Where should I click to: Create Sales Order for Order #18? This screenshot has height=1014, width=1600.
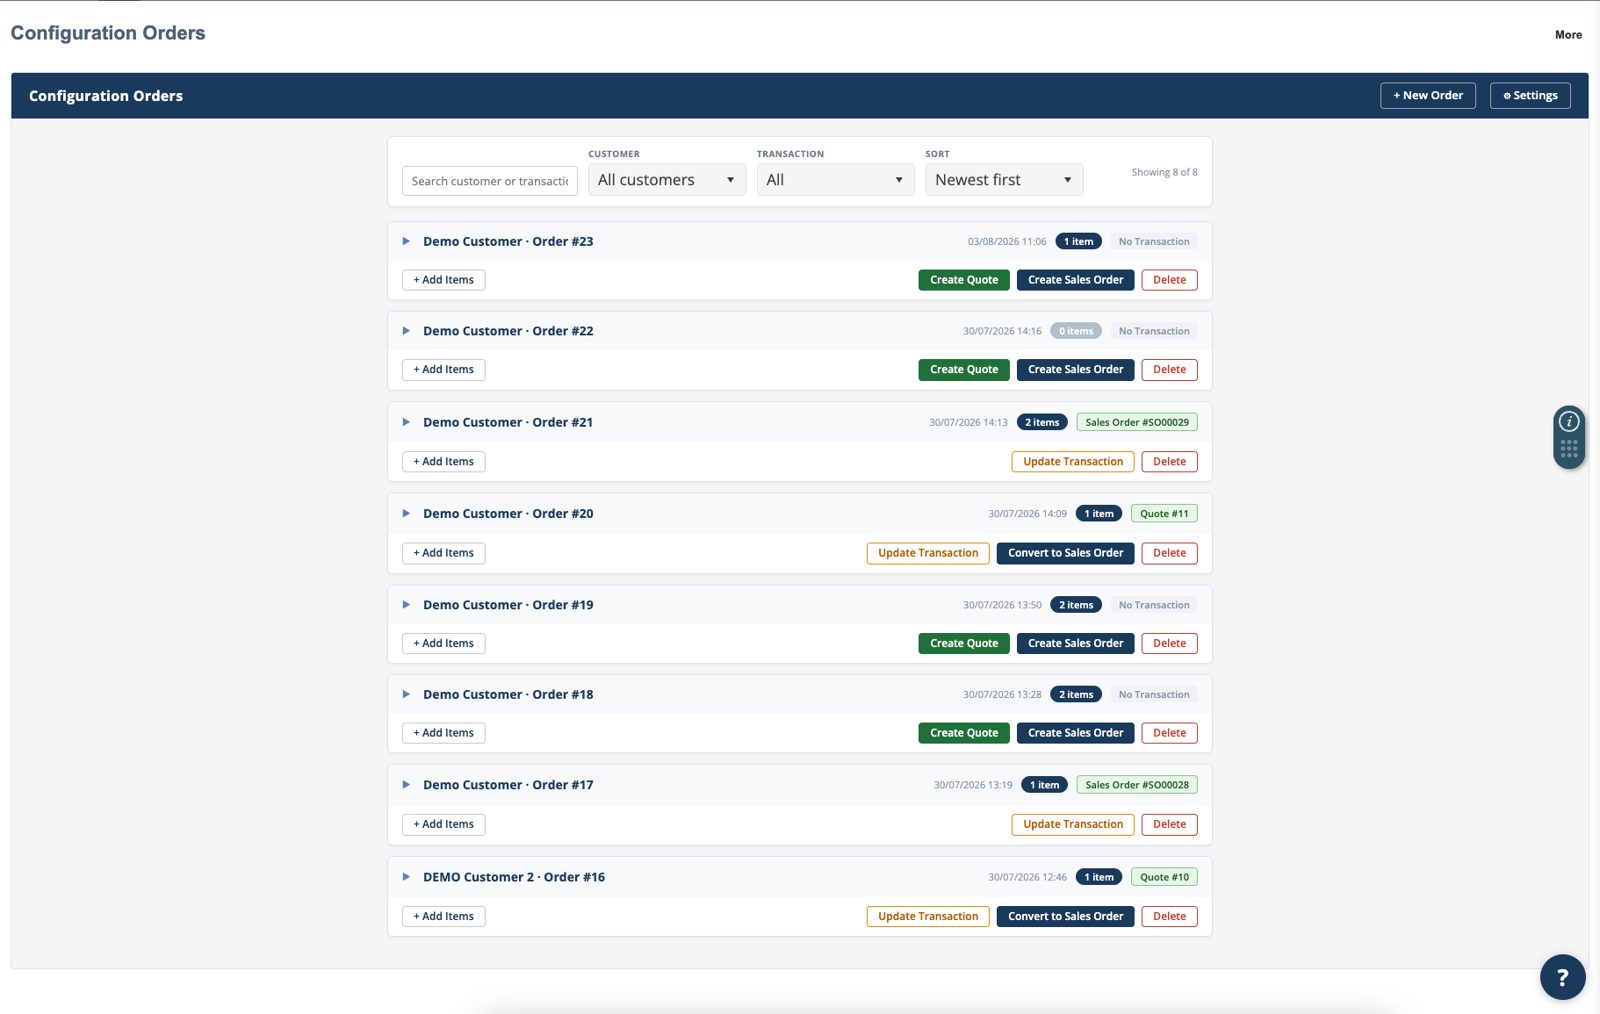(x=1075, y=733)
